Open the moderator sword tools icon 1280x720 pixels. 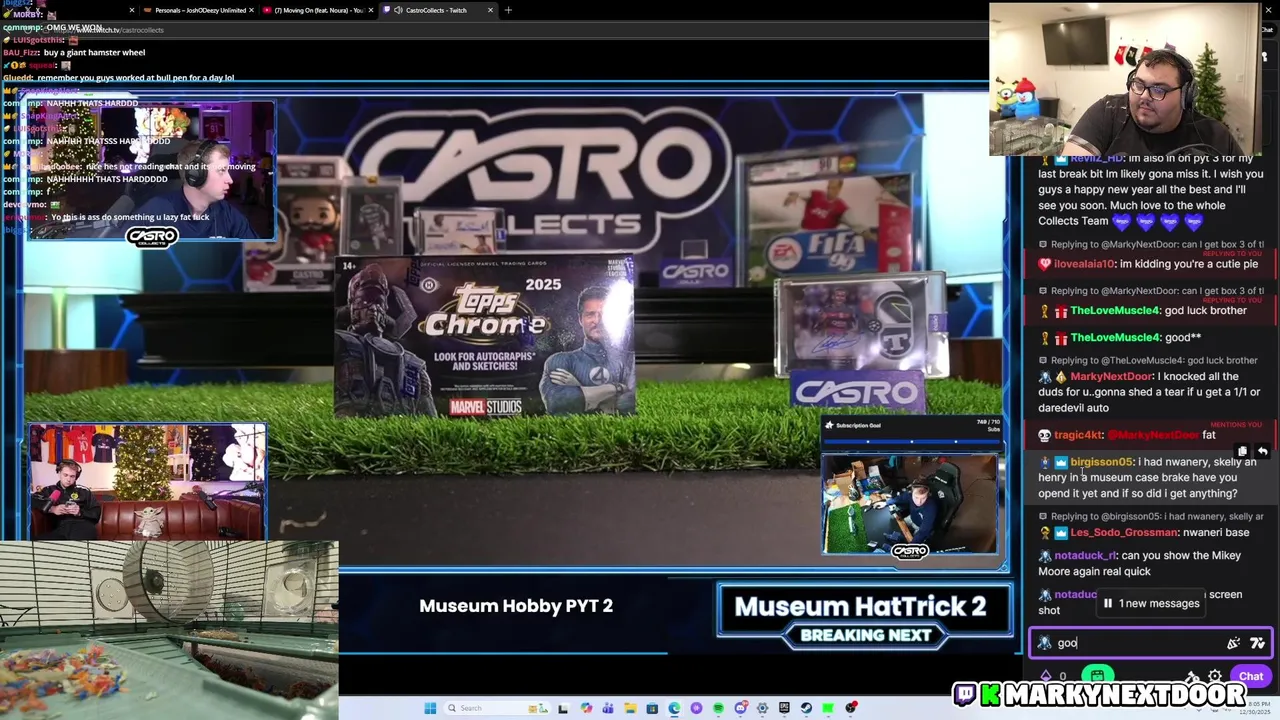coord(1192,676)
